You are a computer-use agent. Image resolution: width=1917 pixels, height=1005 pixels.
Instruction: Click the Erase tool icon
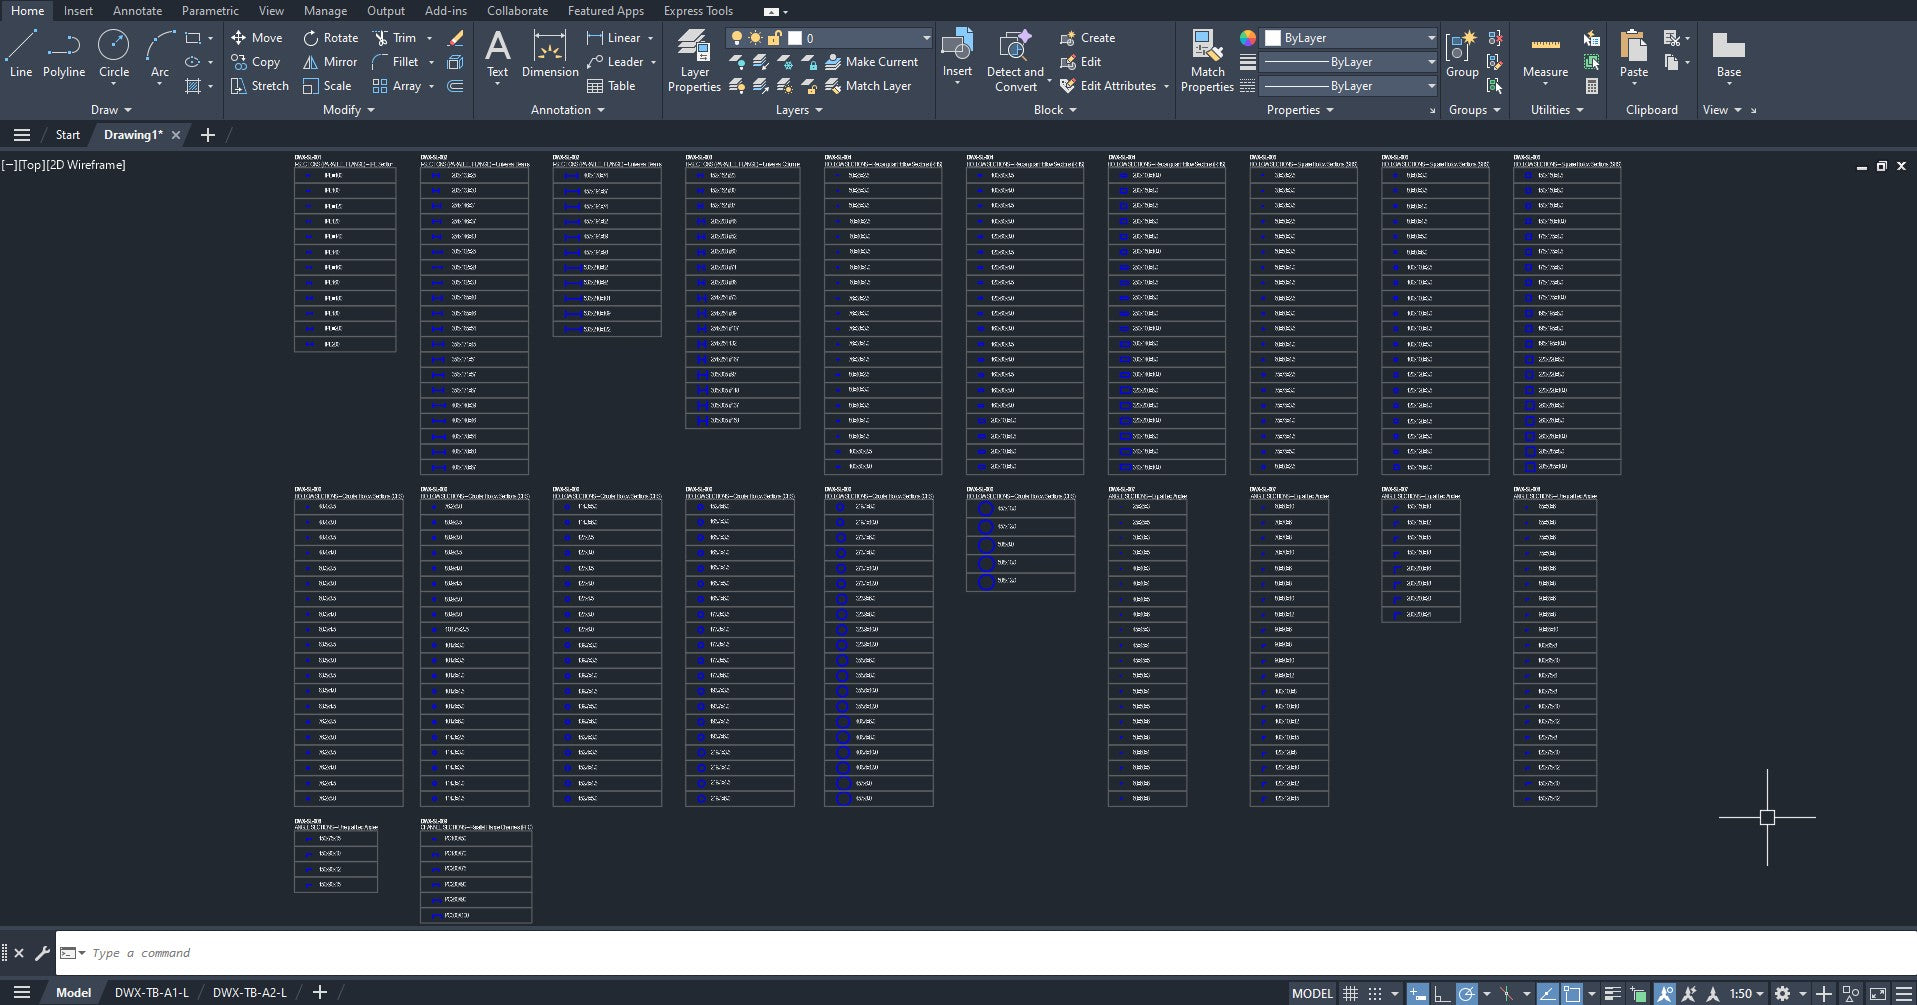pyautogui.click(x=455, y=38)
